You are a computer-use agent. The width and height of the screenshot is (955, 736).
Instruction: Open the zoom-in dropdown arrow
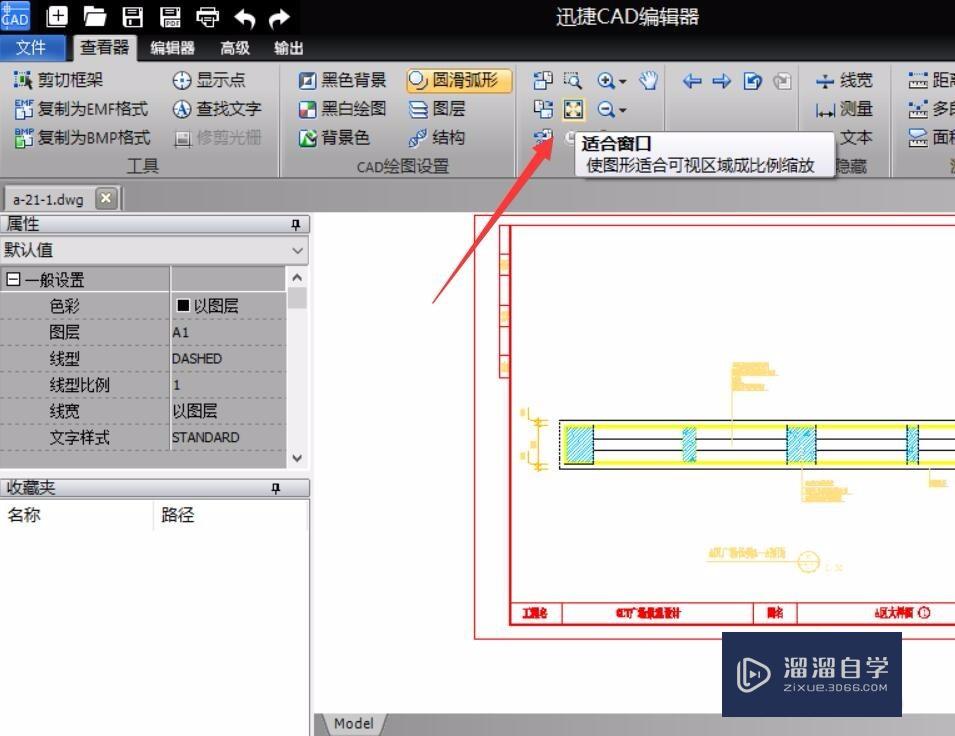point(623,81)
